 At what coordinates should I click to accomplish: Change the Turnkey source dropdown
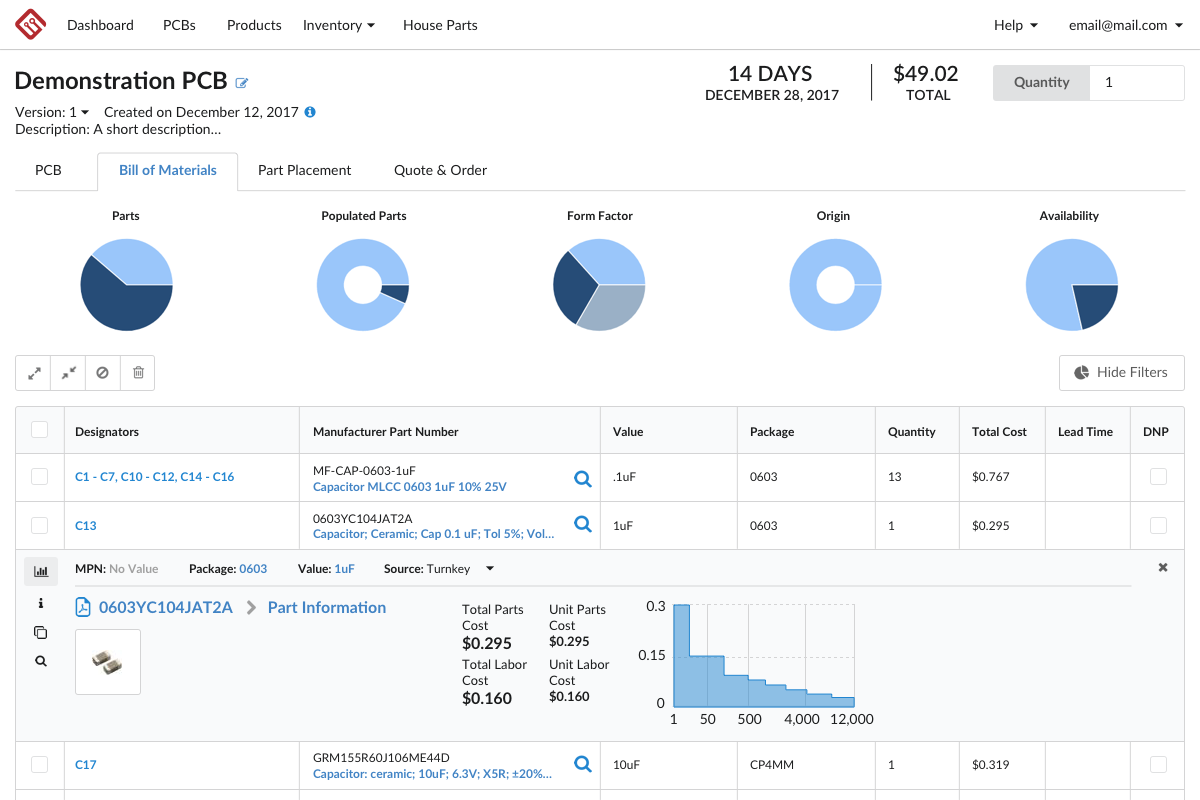tap(489, 568)
